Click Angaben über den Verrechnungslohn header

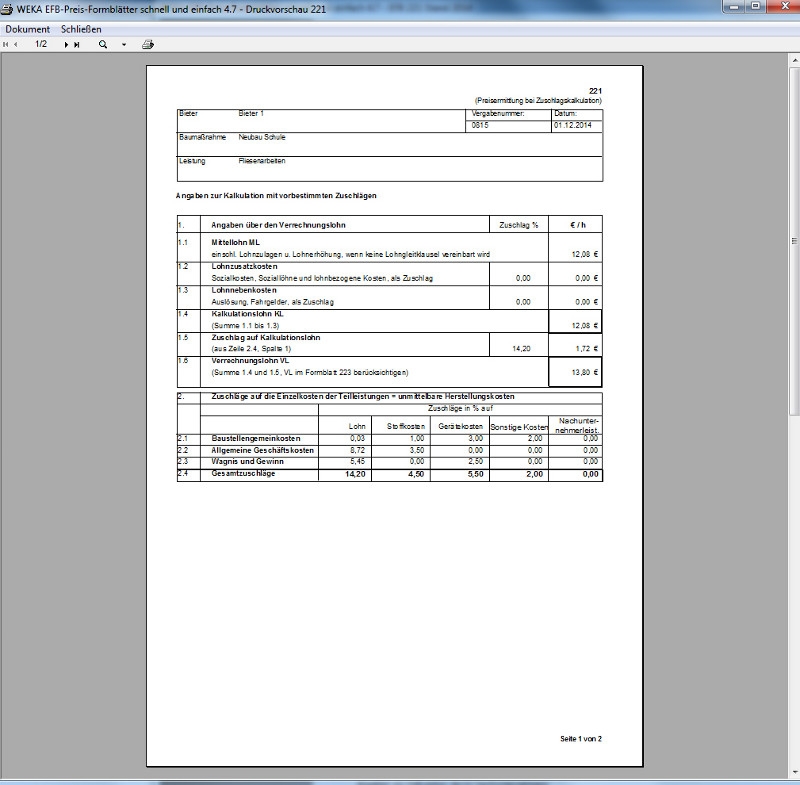(x=278, y=224)
